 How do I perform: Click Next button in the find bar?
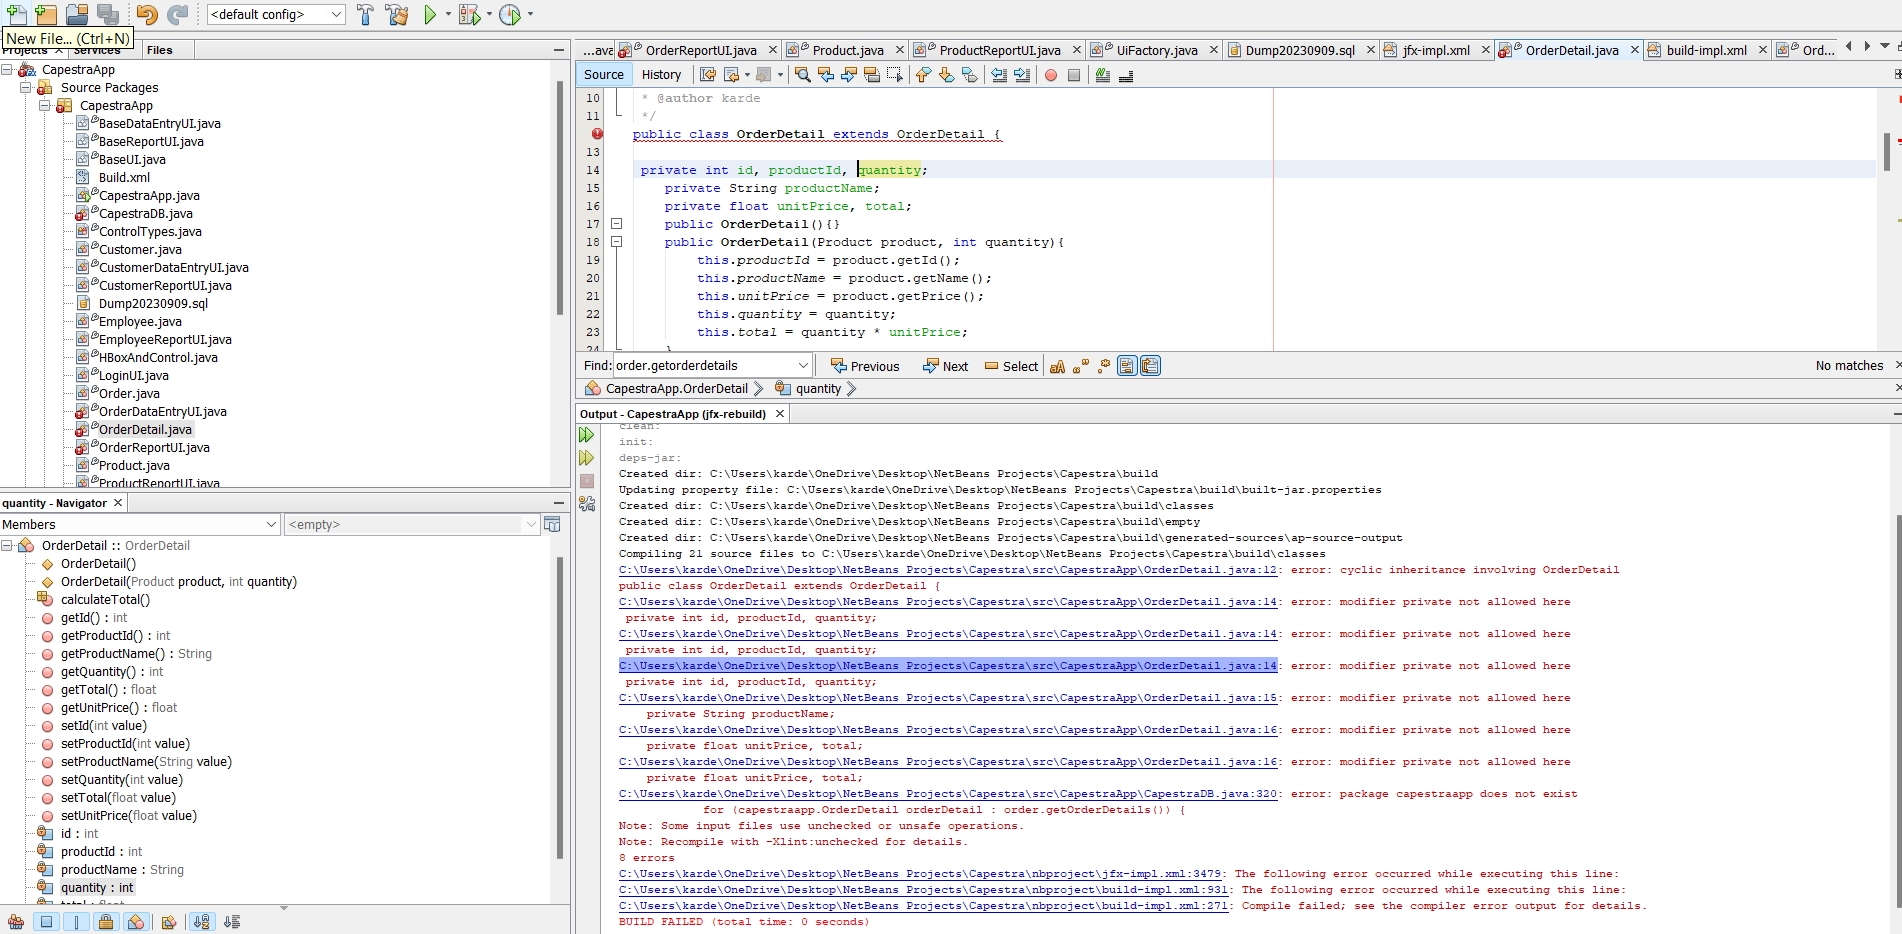945,367
